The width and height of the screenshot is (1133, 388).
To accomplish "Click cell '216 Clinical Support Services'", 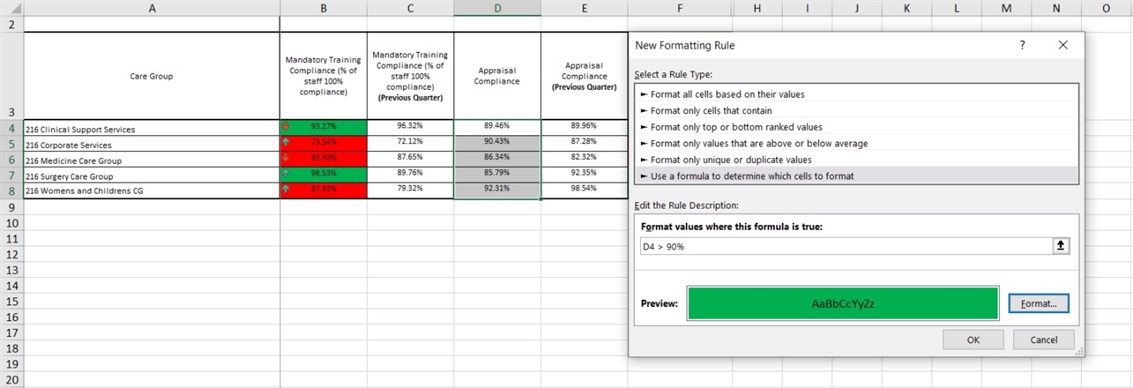I will pyautogui.click(x=152, y=128).
